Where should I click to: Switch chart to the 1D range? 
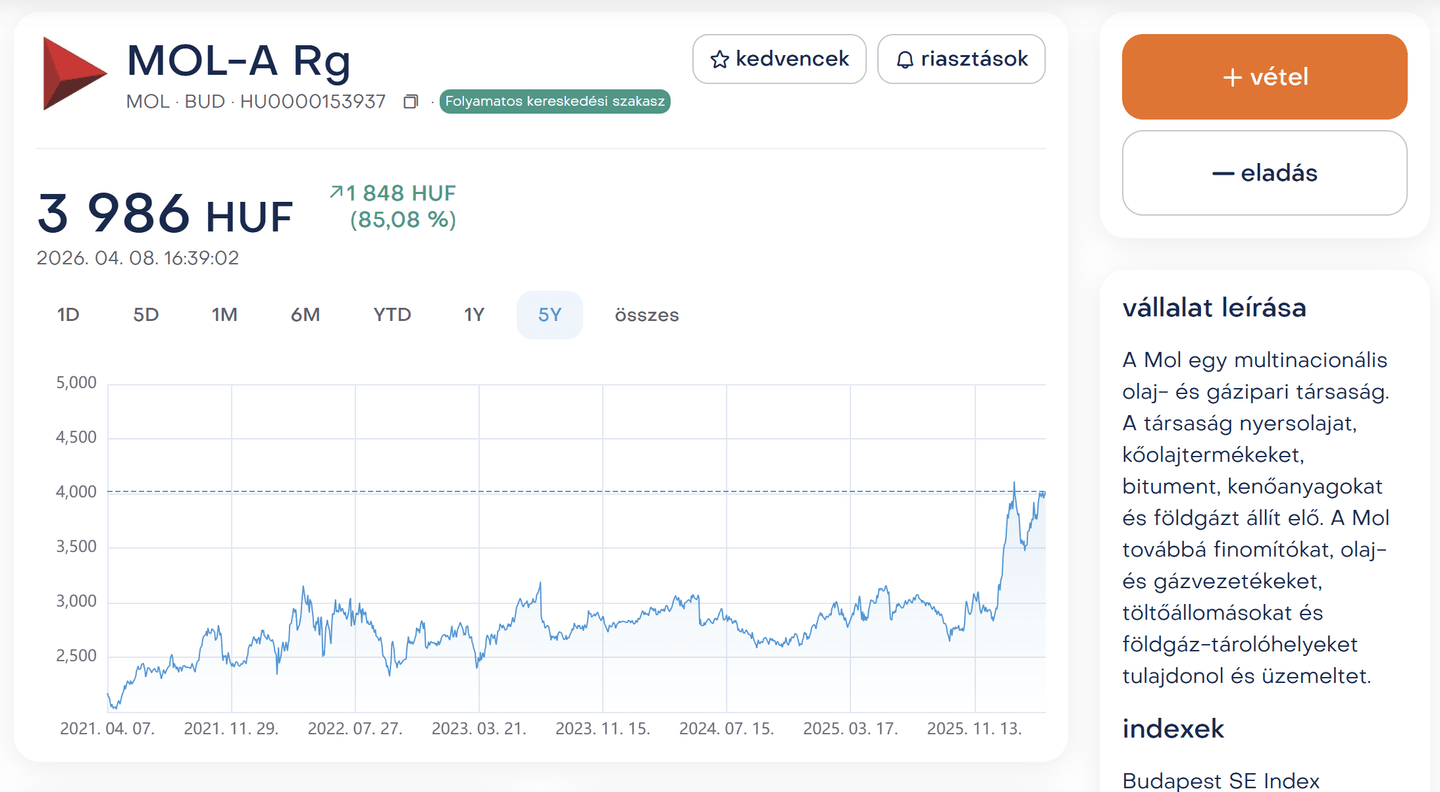pos(68,315)
